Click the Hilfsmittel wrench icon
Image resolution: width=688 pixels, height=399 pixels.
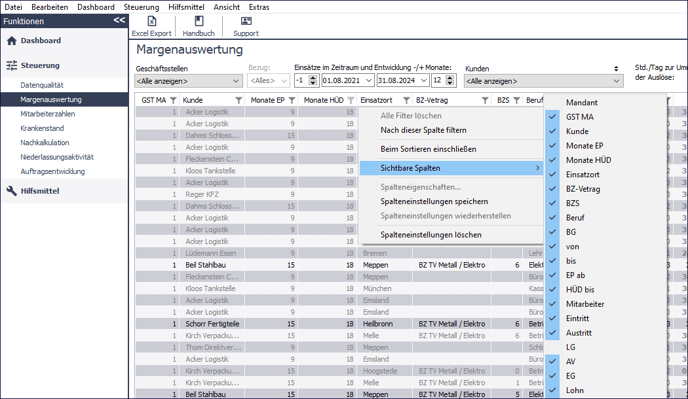pos(12,191)
